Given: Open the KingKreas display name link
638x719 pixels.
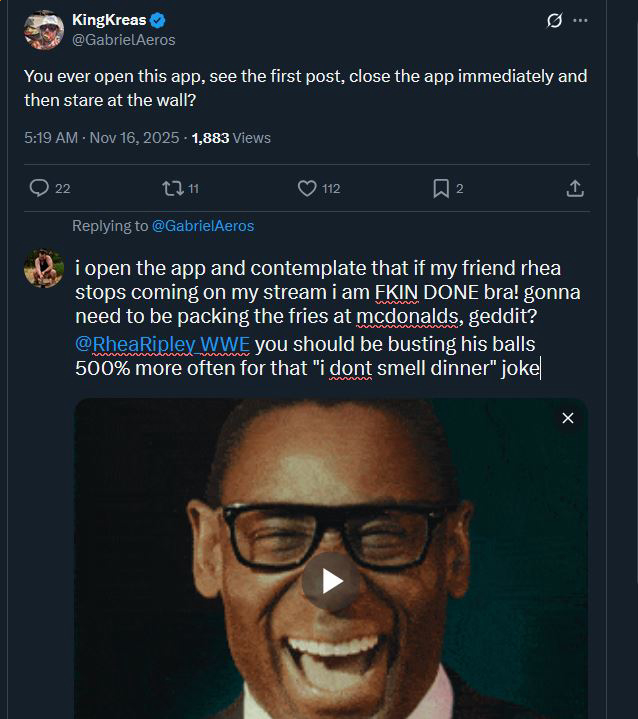Looking at the screenshot, I should 109,21.
